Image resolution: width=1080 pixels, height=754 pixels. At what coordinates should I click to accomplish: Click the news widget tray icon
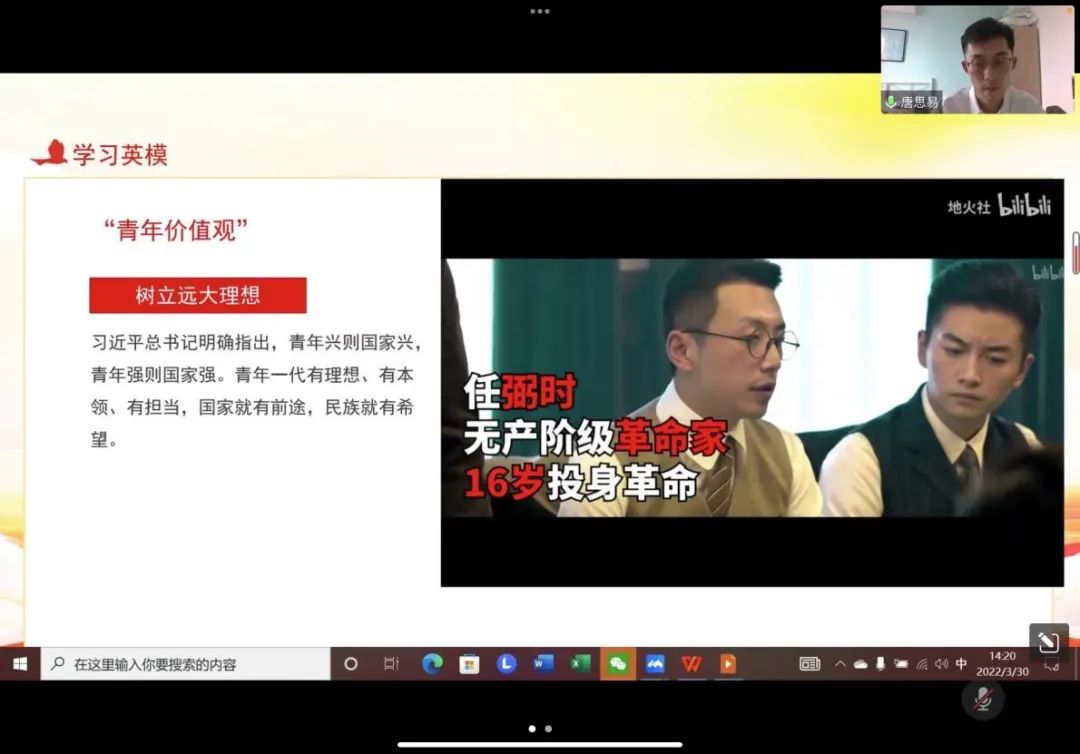coord(809,664)
